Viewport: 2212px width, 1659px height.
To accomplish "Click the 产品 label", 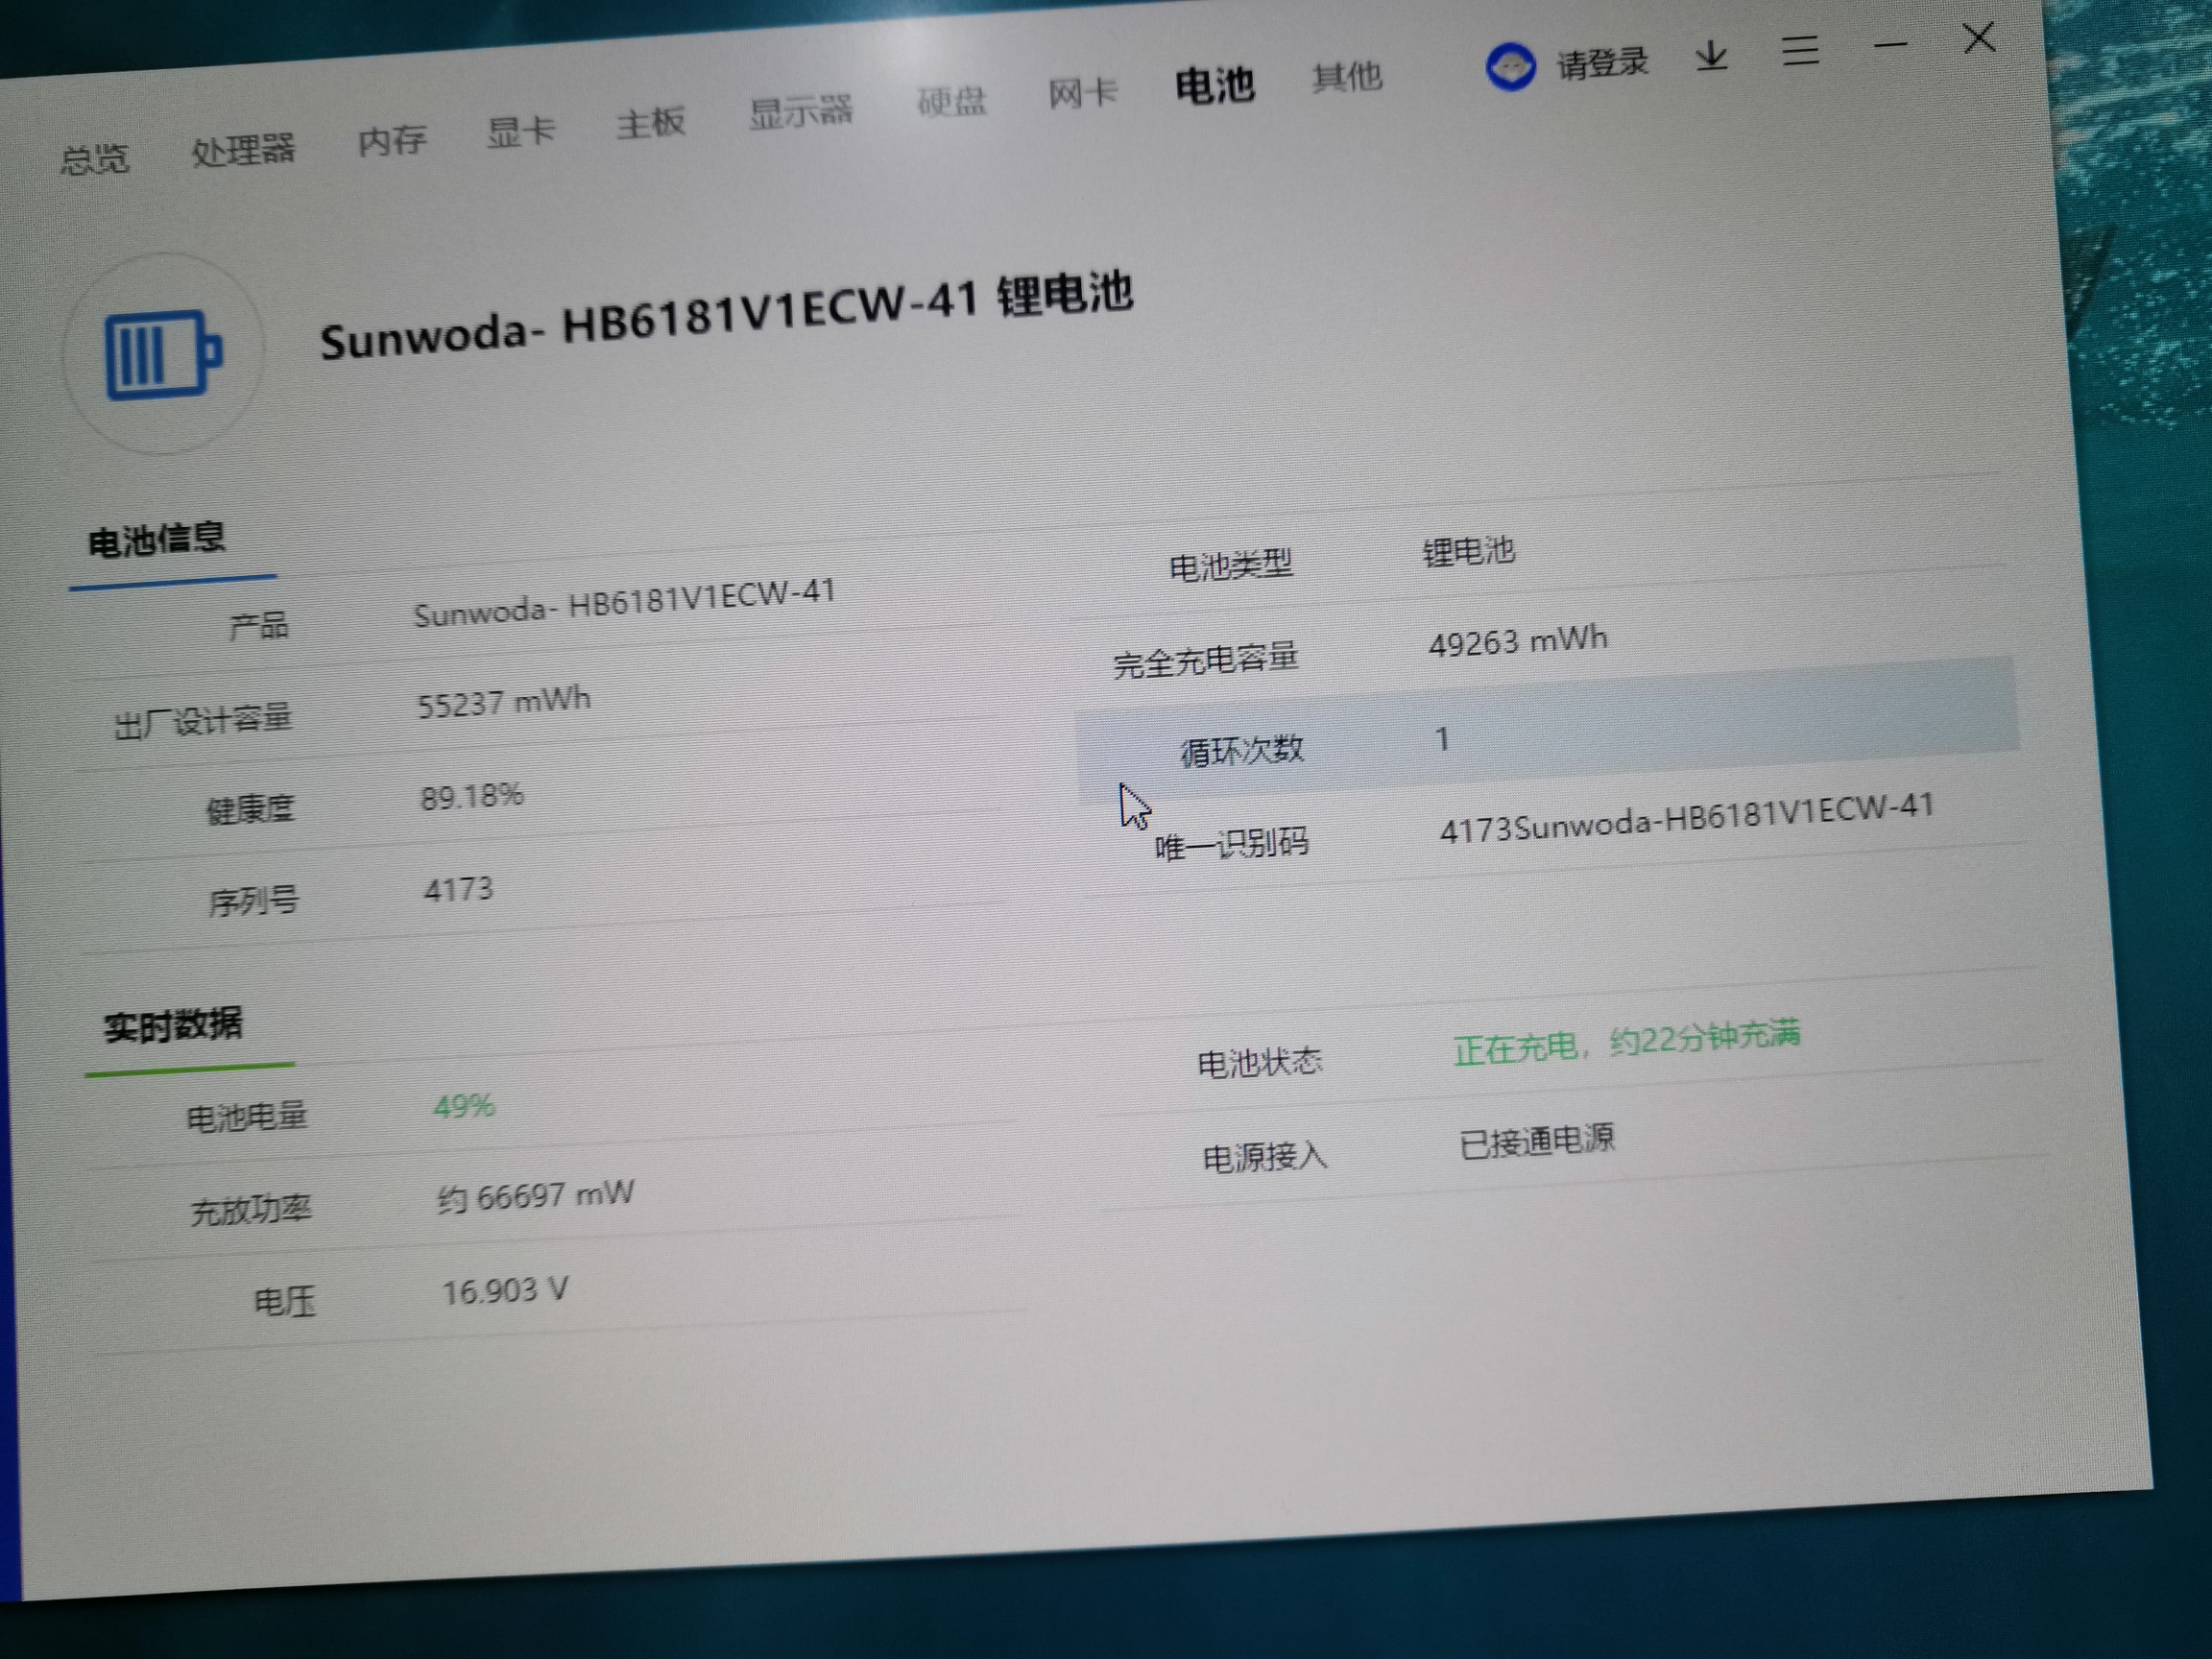I will [259, 627].
